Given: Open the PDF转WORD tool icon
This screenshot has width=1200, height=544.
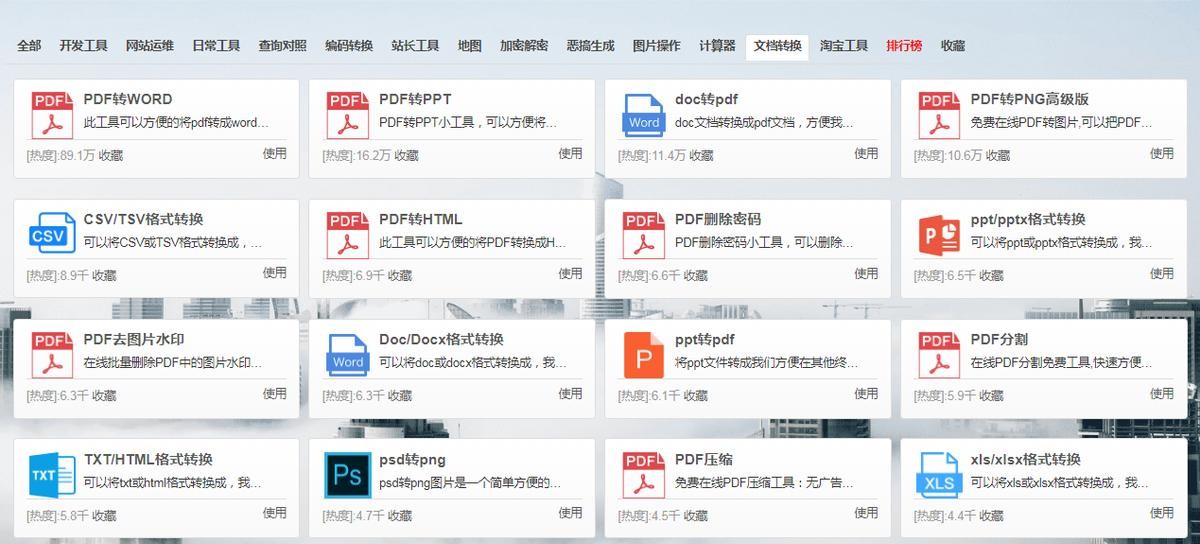Looking at the screenshot, I should pos(52,114).
